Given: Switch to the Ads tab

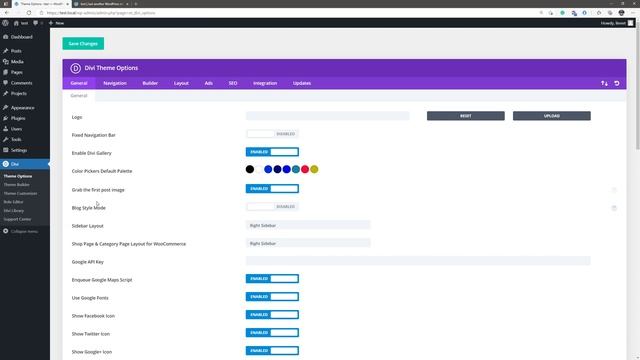Looking at the screenshot, I should tap(209, 83).
